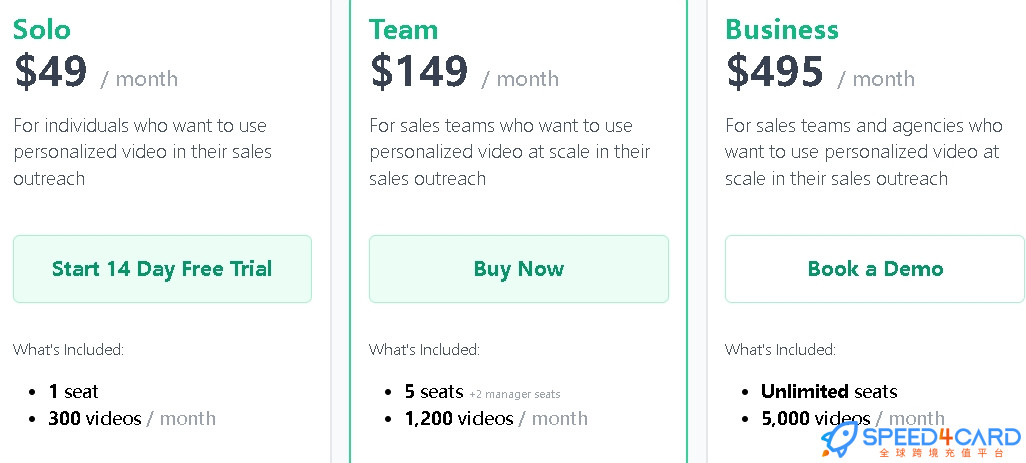The height and width of the screenshot is (463, 1026).
Task: Click the Book a Demo button
Action: (875, 269)
